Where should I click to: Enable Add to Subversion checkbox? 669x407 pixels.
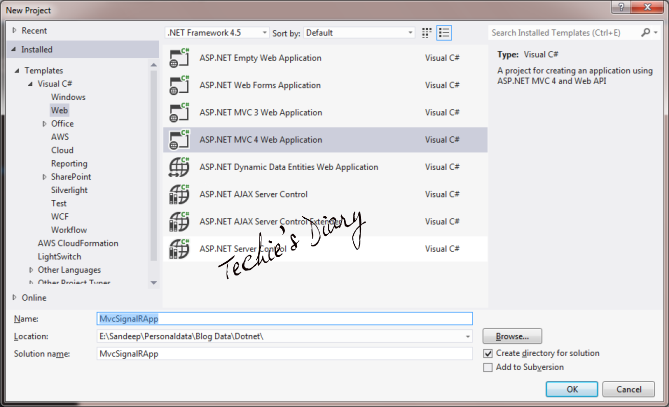tap(488, 367)
